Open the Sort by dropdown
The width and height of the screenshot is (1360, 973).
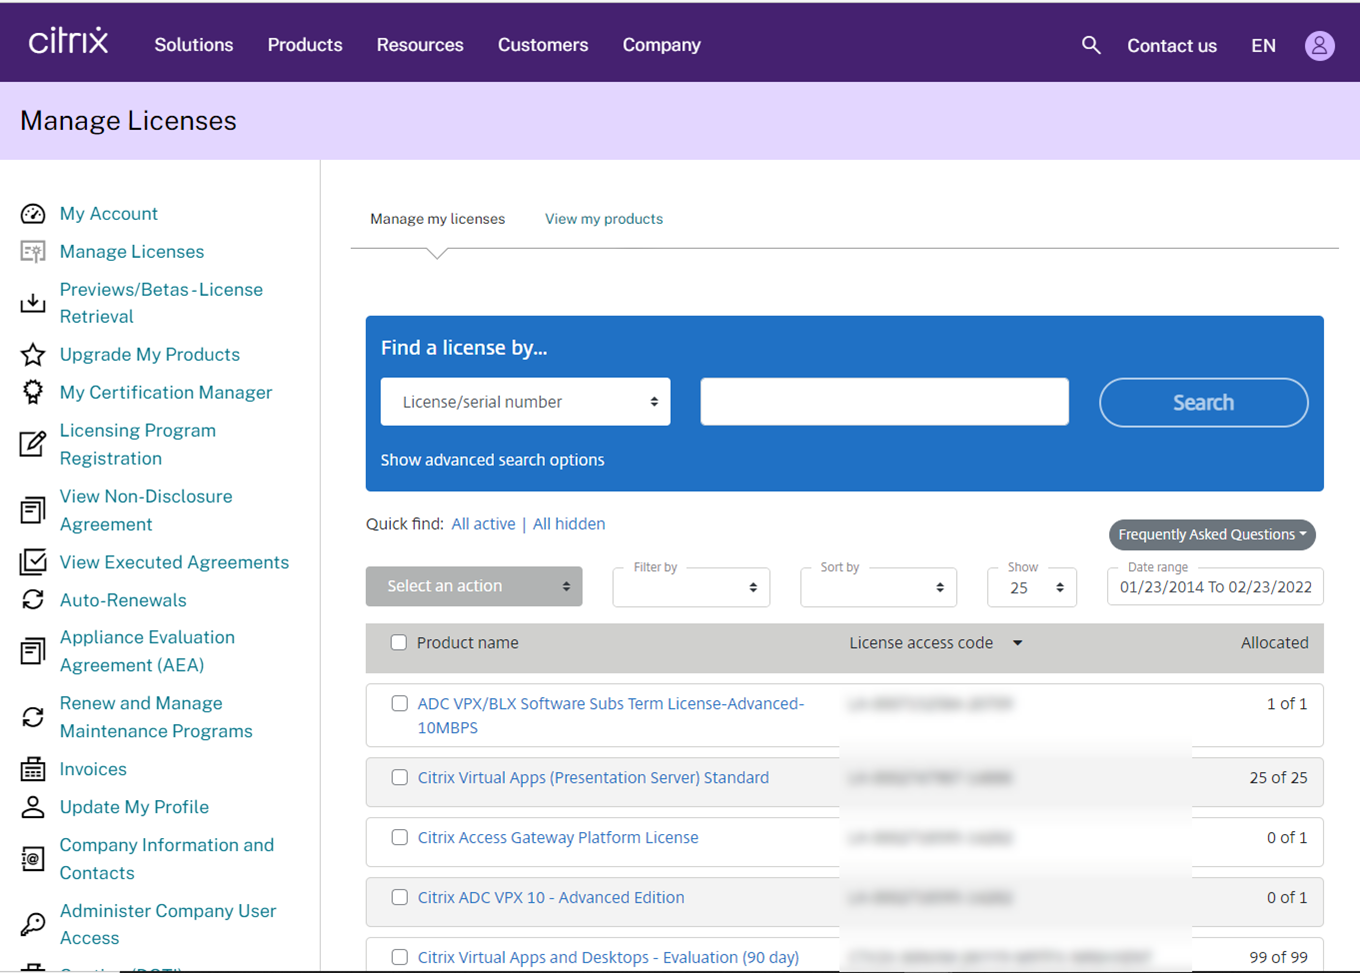(878, 587)
